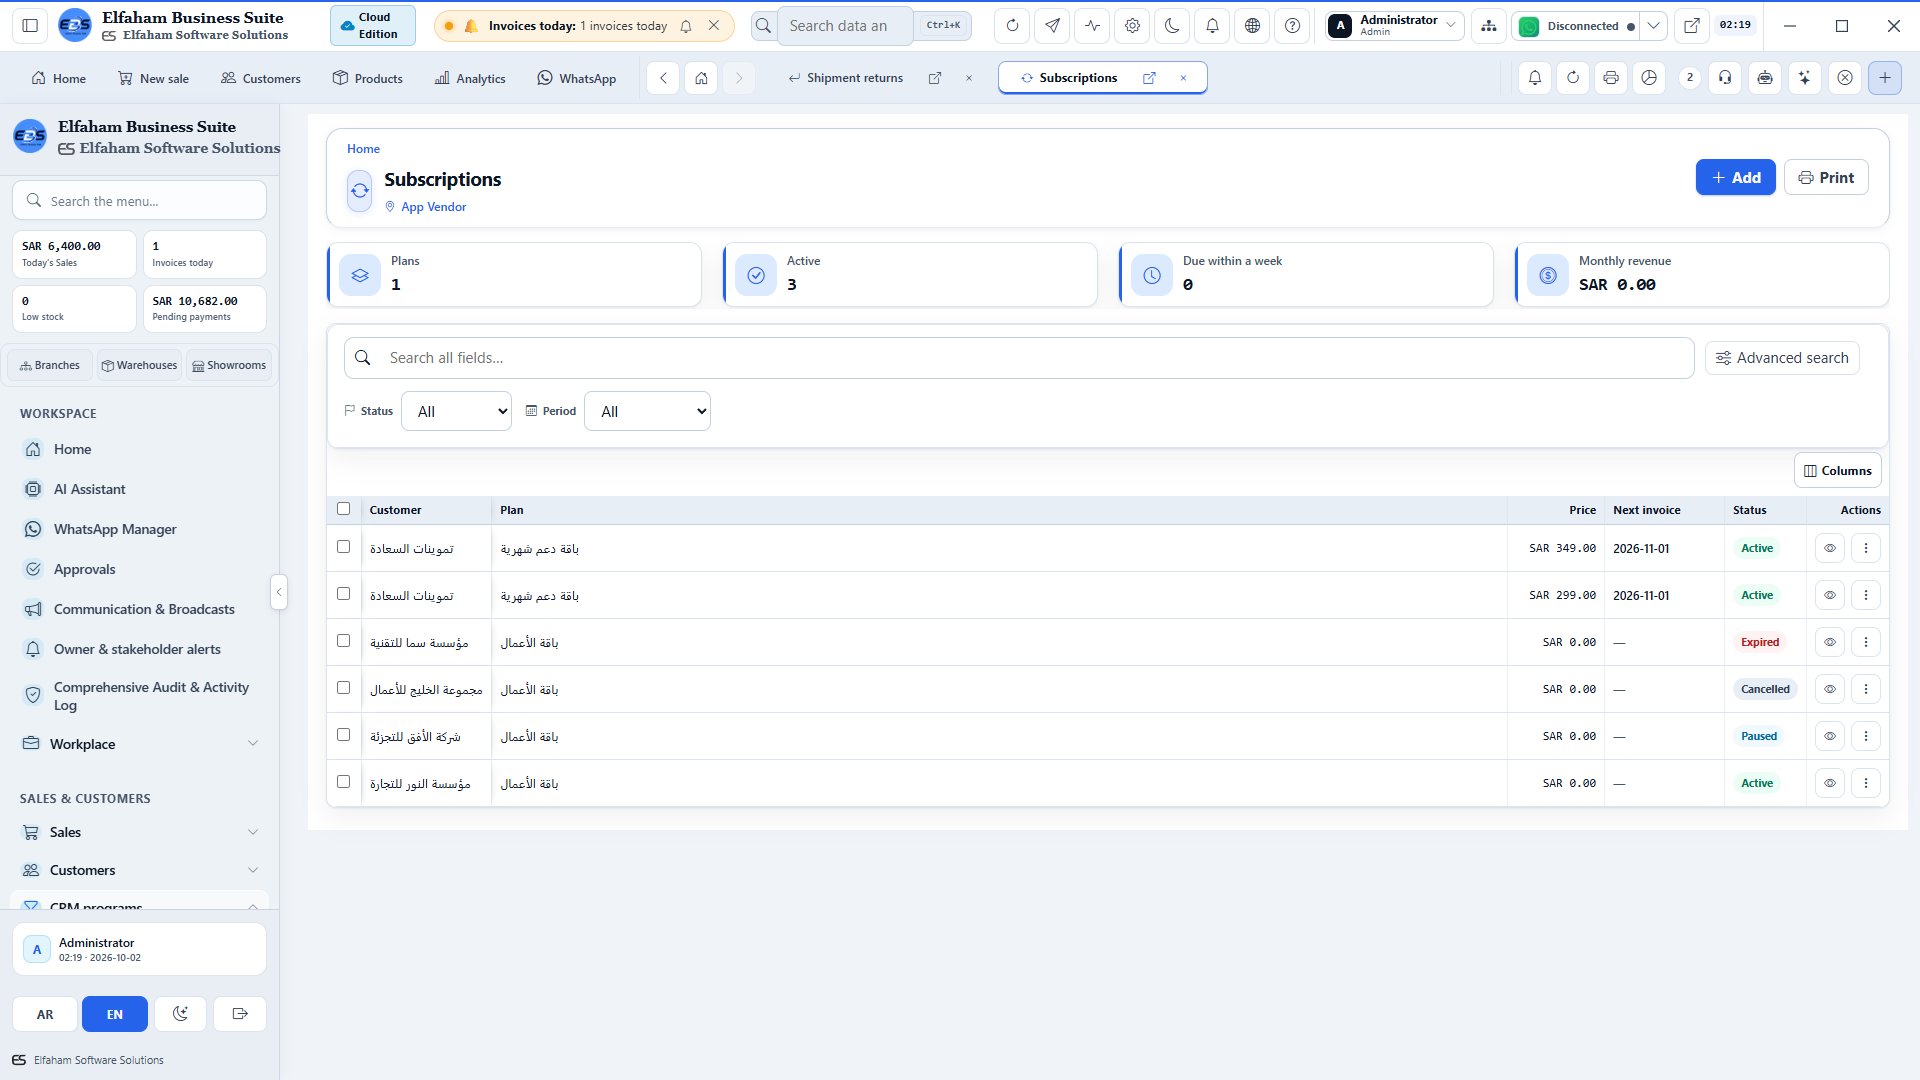Tick the checkbox for the Cancelled subscription row
The height and width of the screenshot is (1080, 1920).
(x=343, y=688)
